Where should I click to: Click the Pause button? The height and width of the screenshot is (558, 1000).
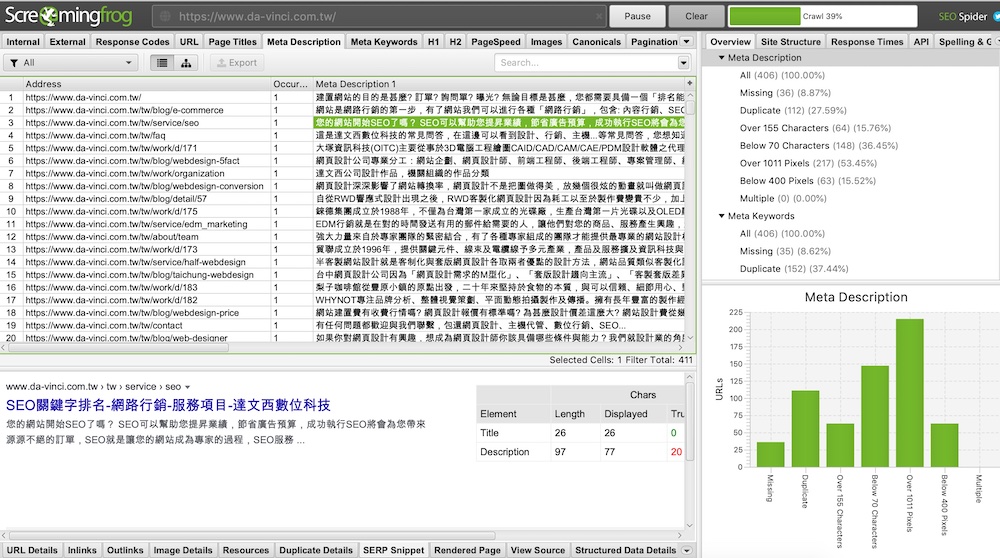(637, 16)
